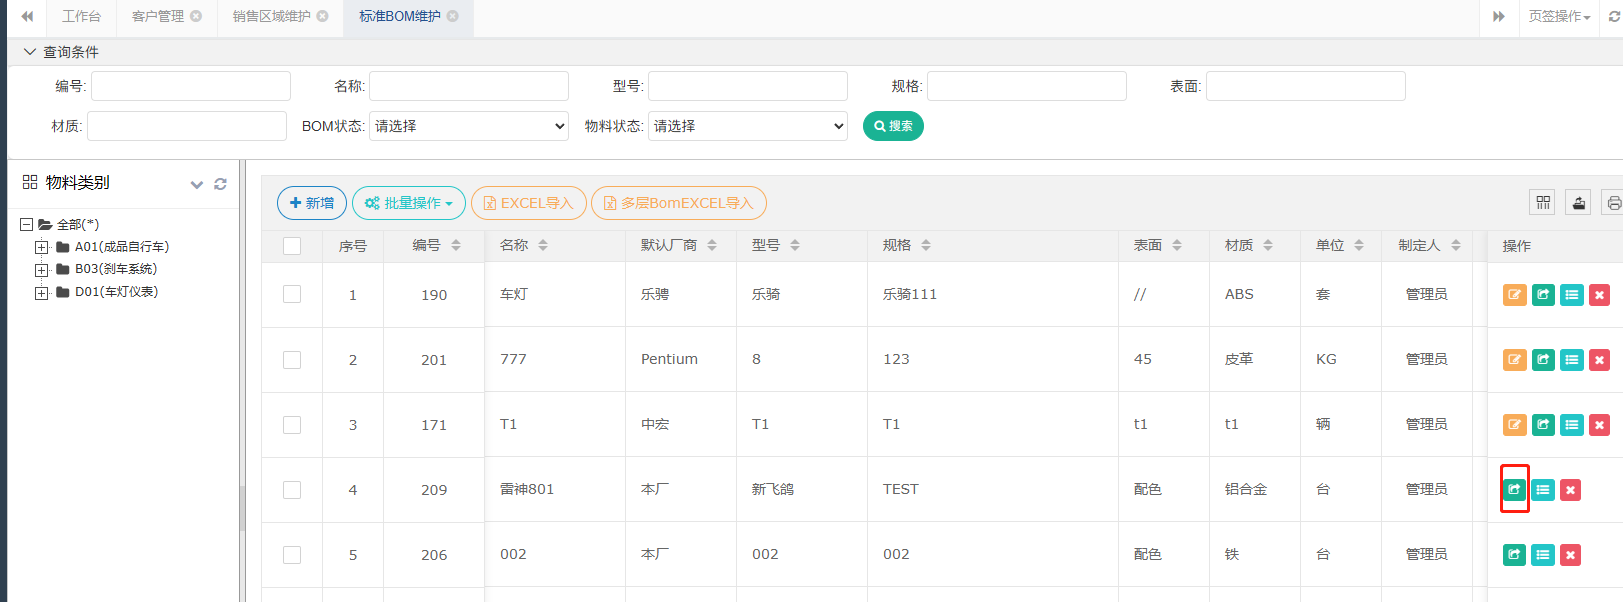
Task: Delete the 雷神801 row with red X
Action: [x=1570, y=490]
